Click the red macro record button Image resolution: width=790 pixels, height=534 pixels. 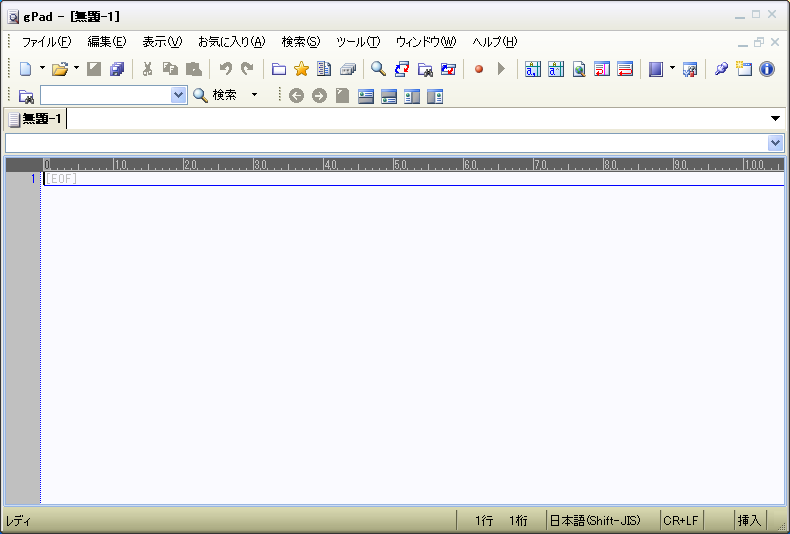pyautogui.click(x=479, y=69)
